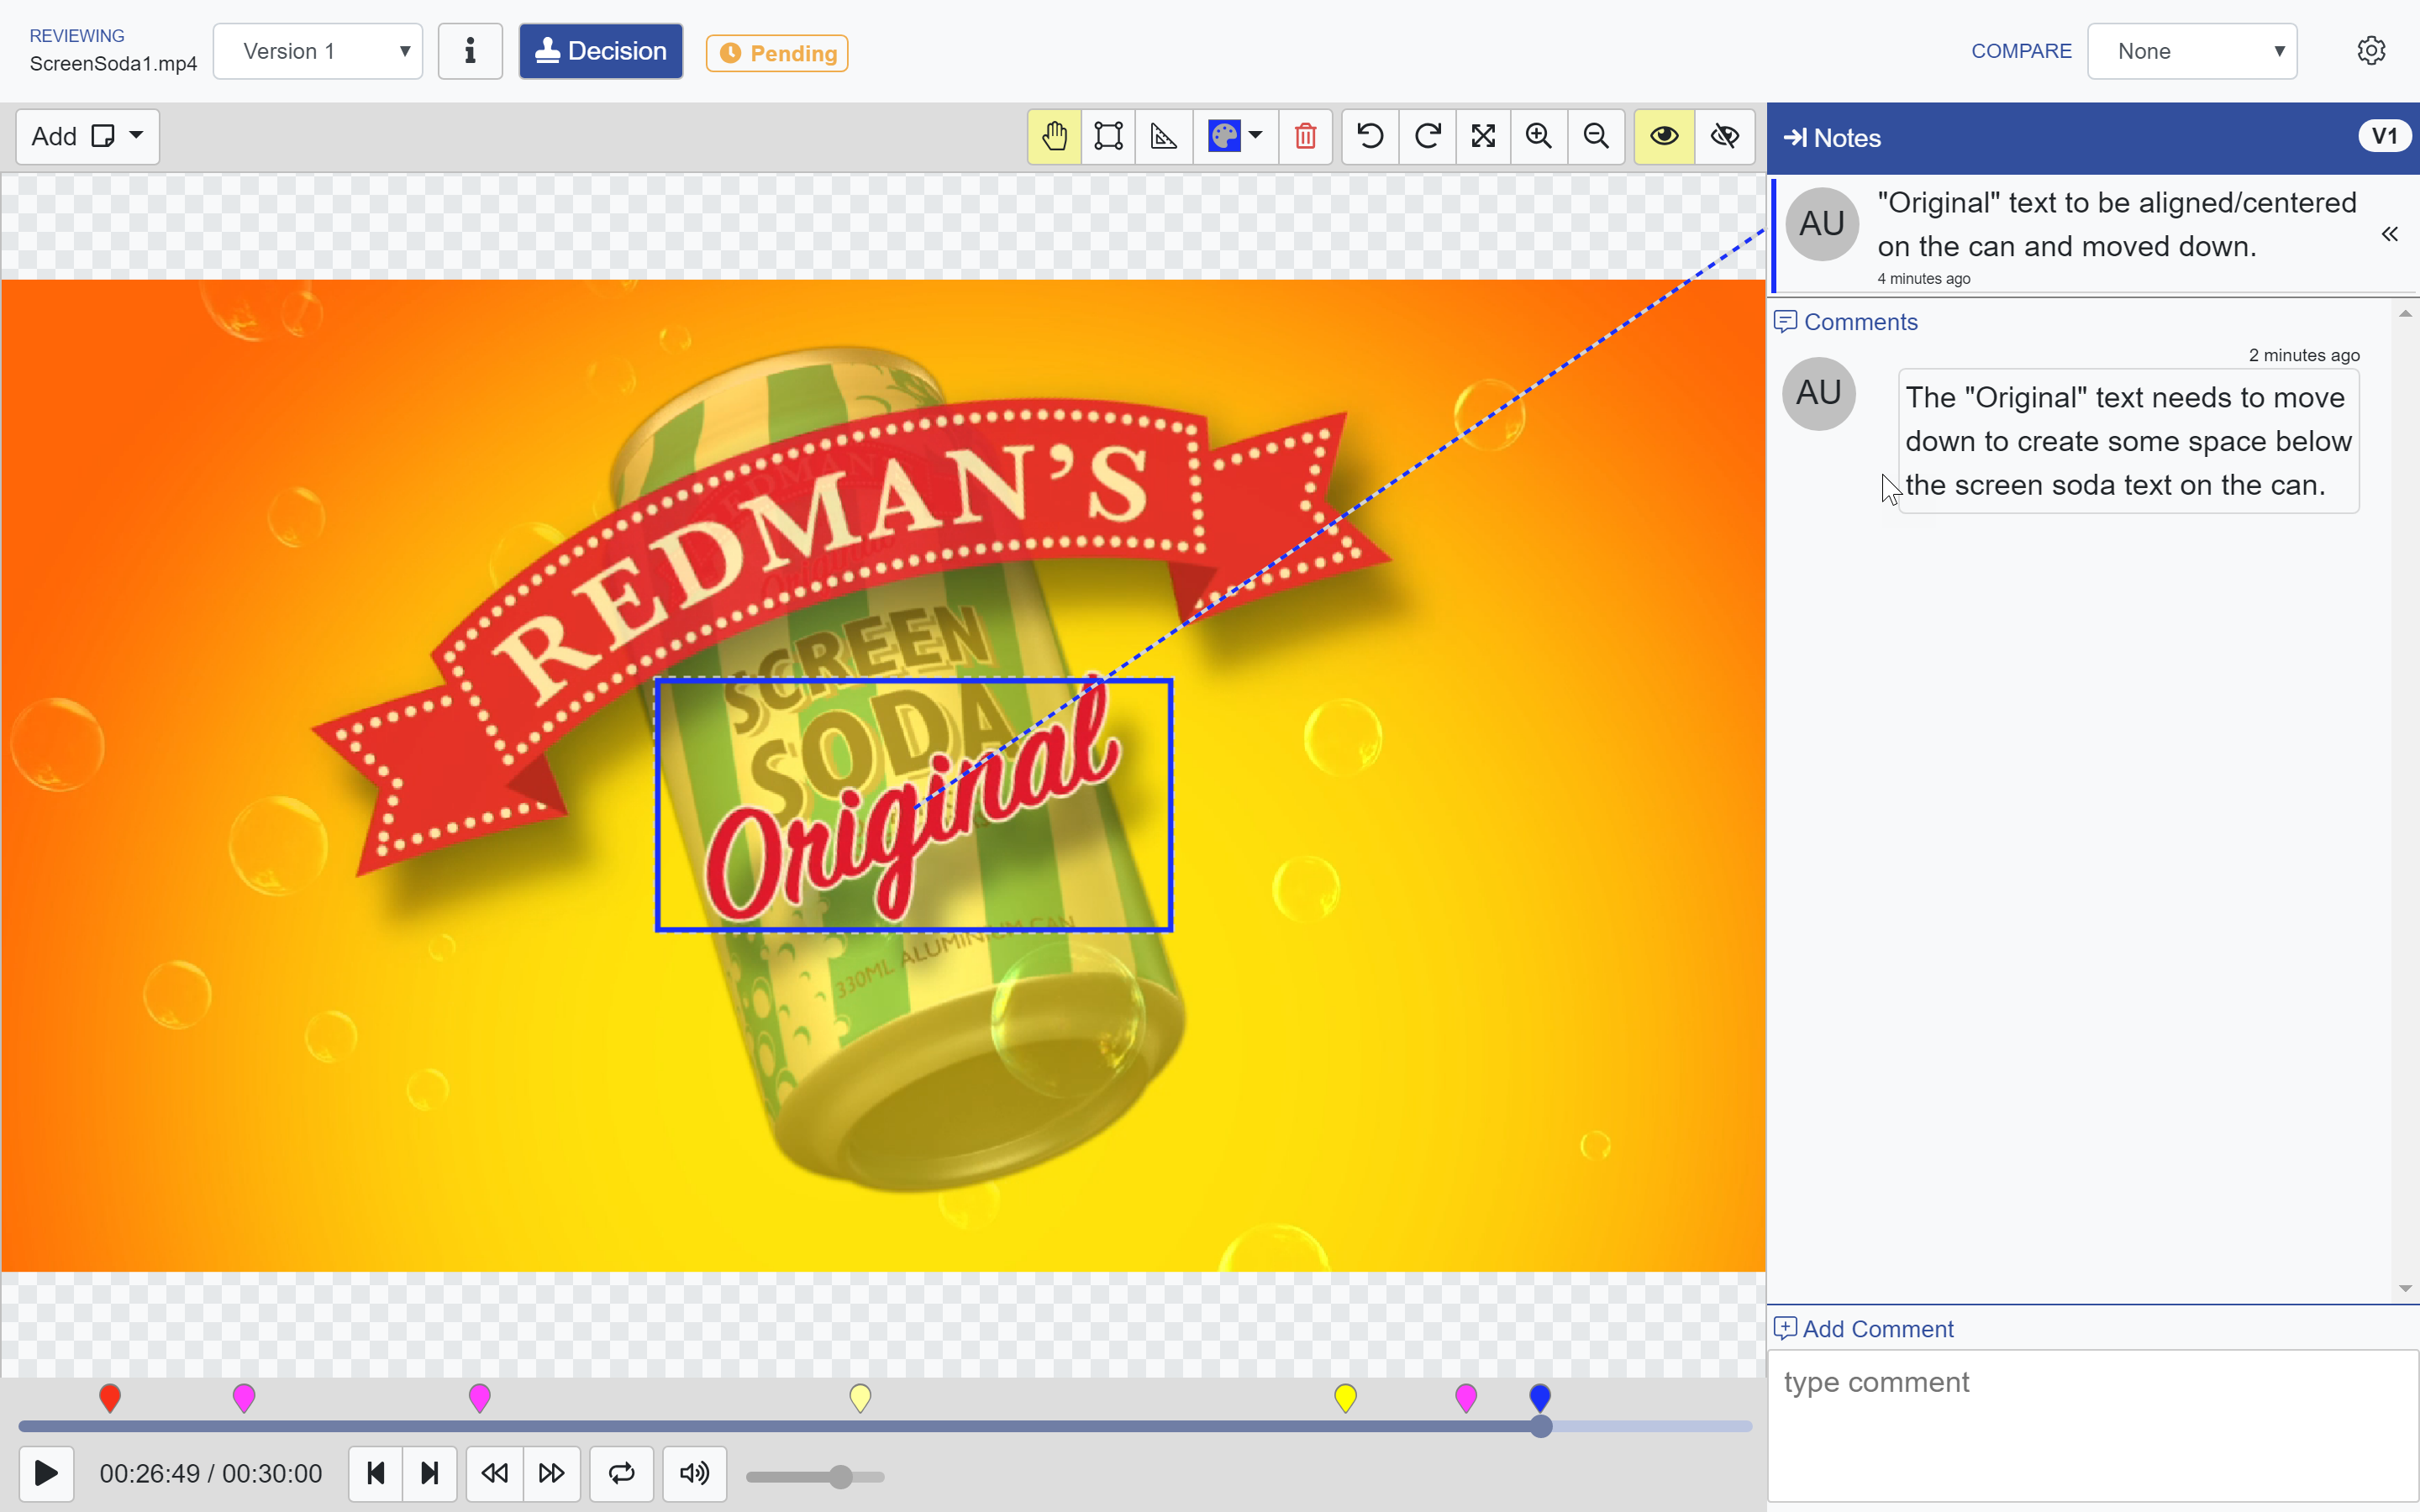This screenshot has height=1512, width=2420.
Task: Open the Compare None dropdown
Action: tap(2192, 52)
